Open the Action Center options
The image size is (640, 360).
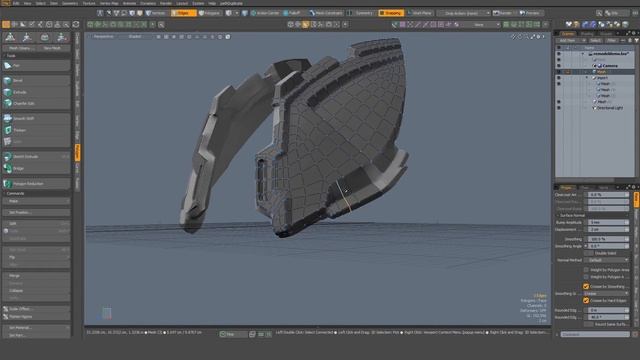pos(265,13)
